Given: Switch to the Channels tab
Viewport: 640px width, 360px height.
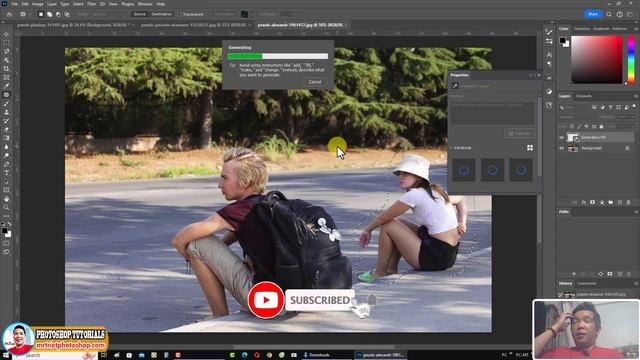Looking at the screenshot, I should click(584, 96).
